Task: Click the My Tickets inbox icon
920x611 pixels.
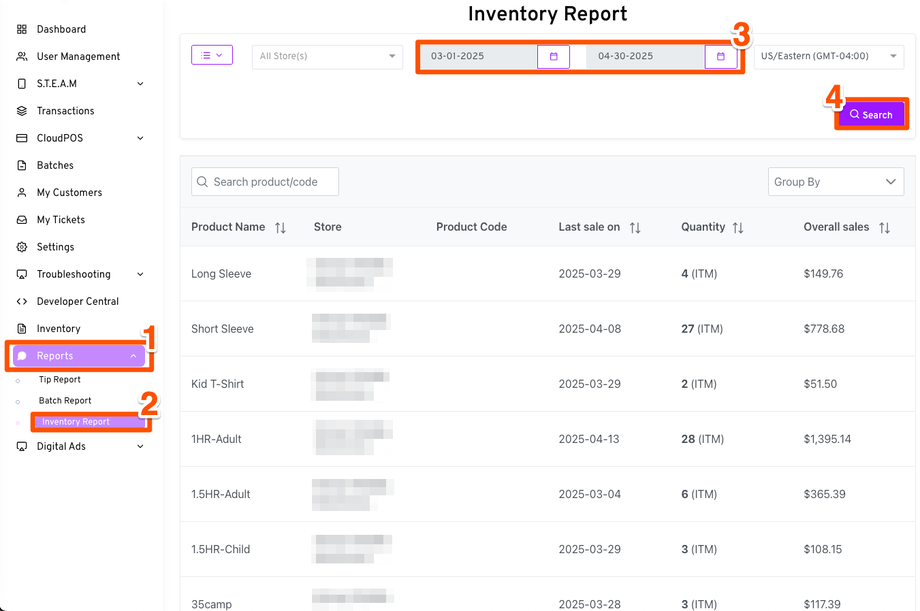Action: 22,220
